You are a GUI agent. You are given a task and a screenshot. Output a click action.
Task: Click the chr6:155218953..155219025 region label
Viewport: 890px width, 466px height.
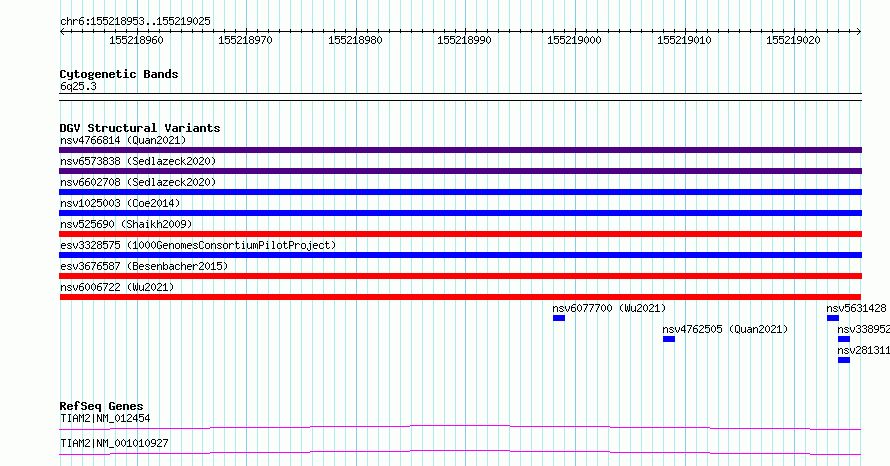pos(135,21)
